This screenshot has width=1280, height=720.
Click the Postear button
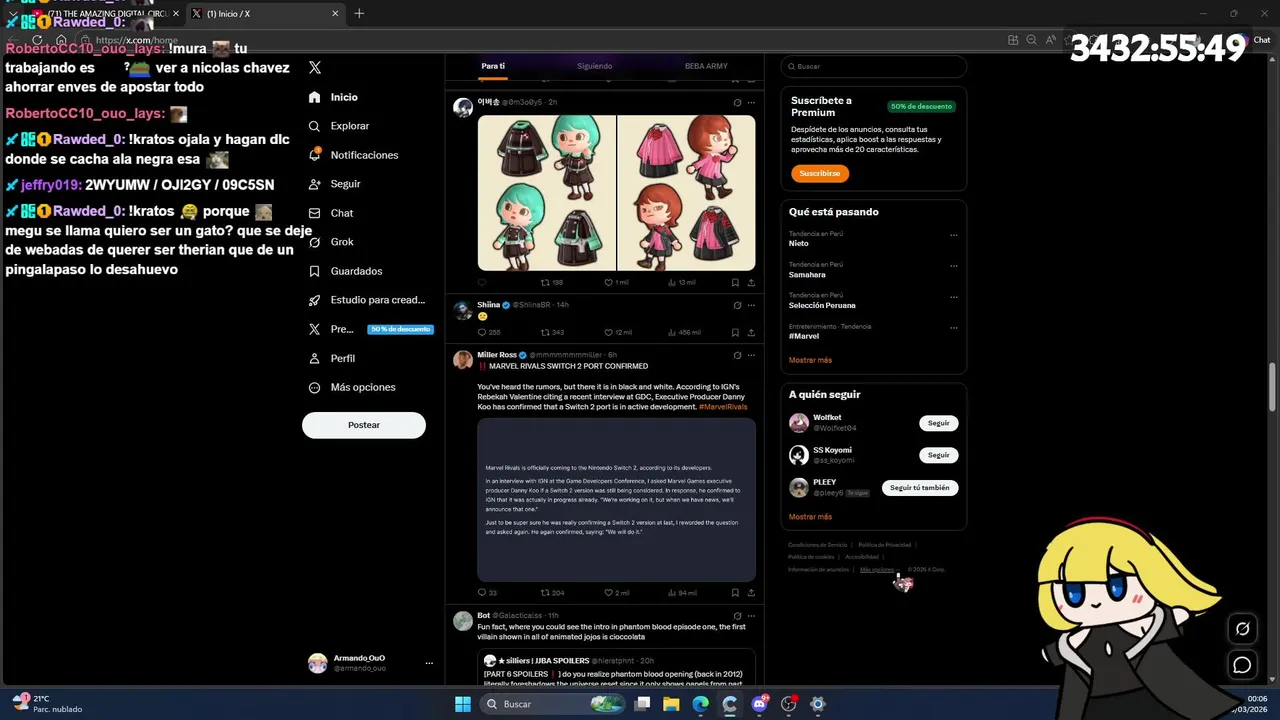[364, 425]
